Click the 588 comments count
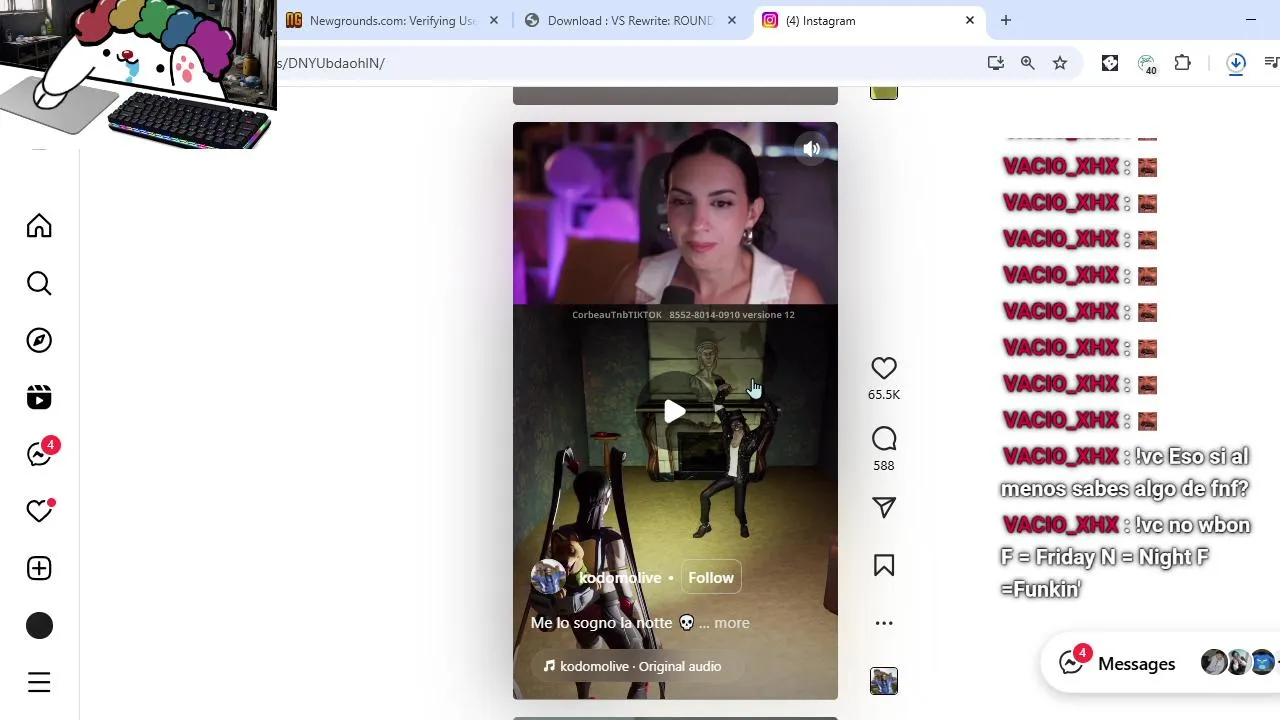 tap(884, 466)
